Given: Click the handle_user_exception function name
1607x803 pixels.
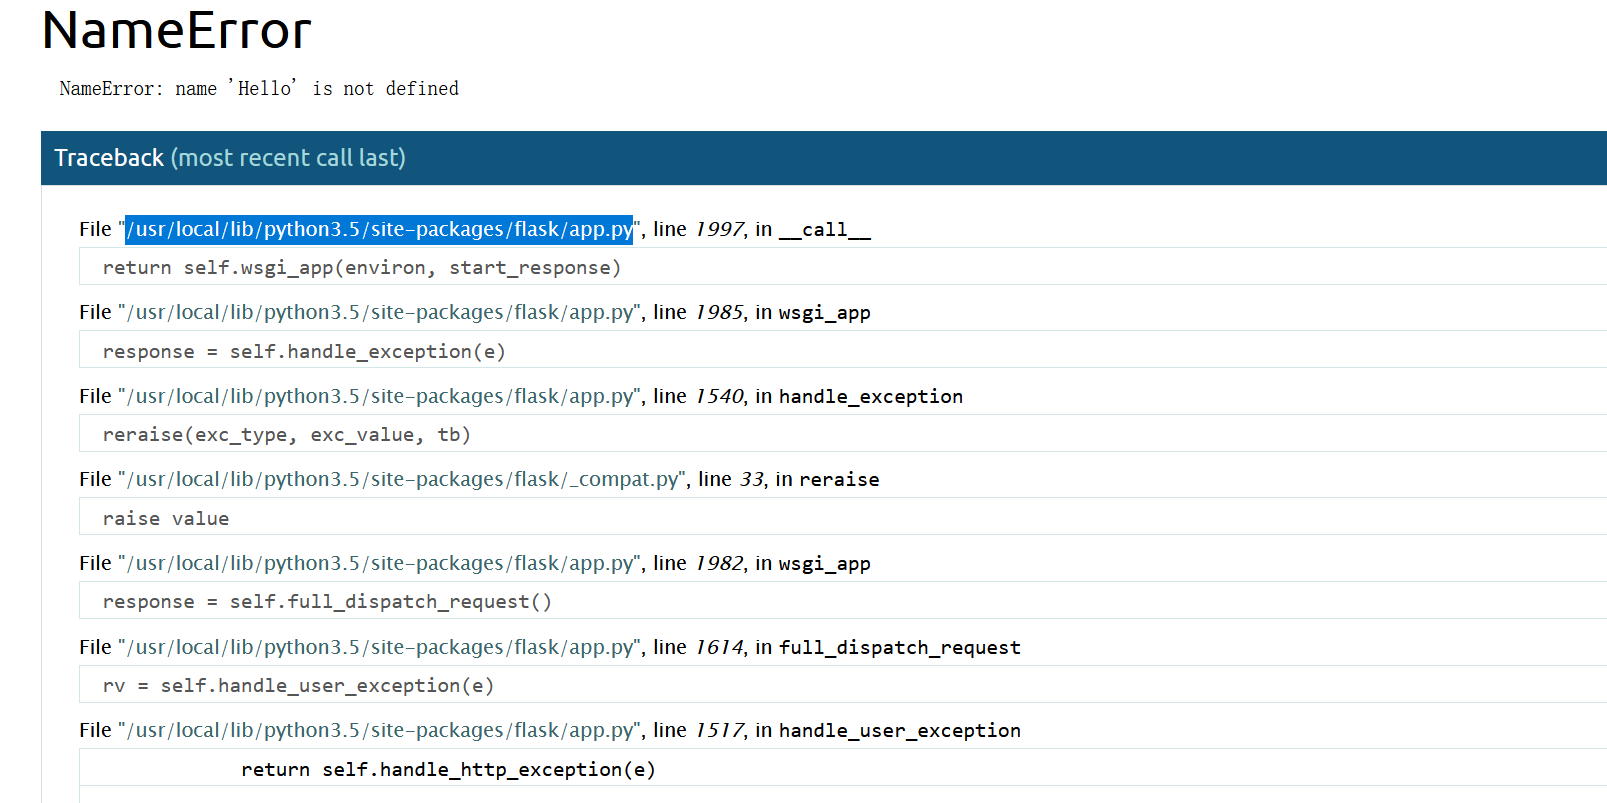Looking at the screenshot, I should (899, 731).
